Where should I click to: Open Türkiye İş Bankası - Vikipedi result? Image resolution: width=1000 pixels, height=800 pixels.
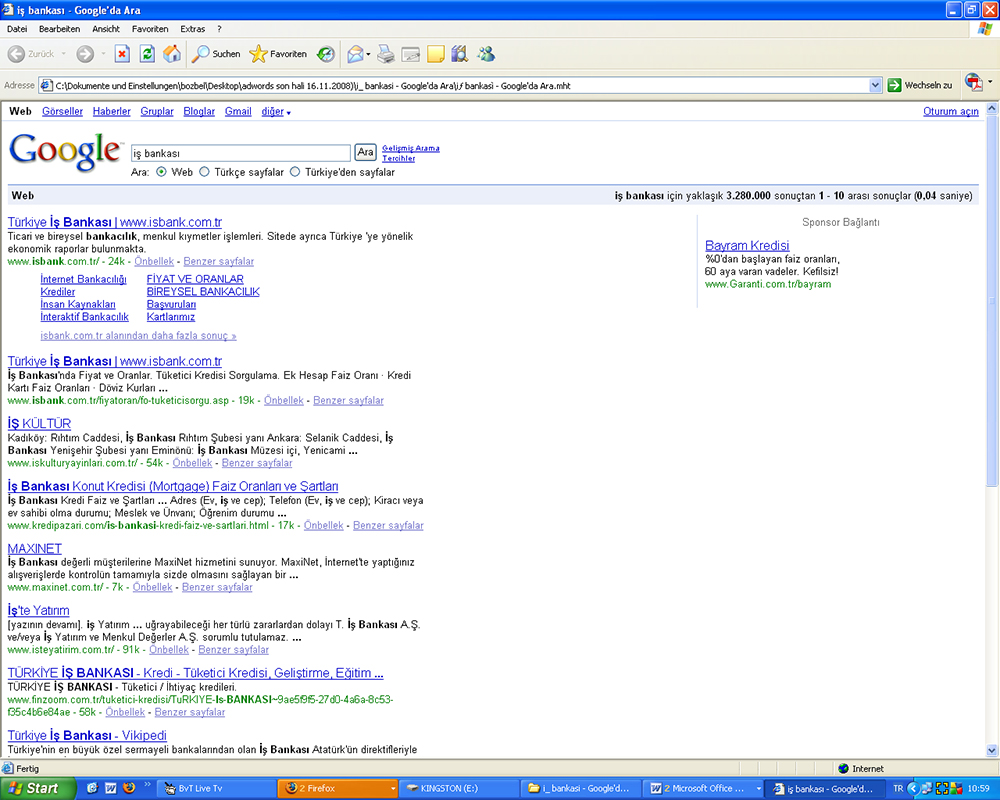pos(87,736)
